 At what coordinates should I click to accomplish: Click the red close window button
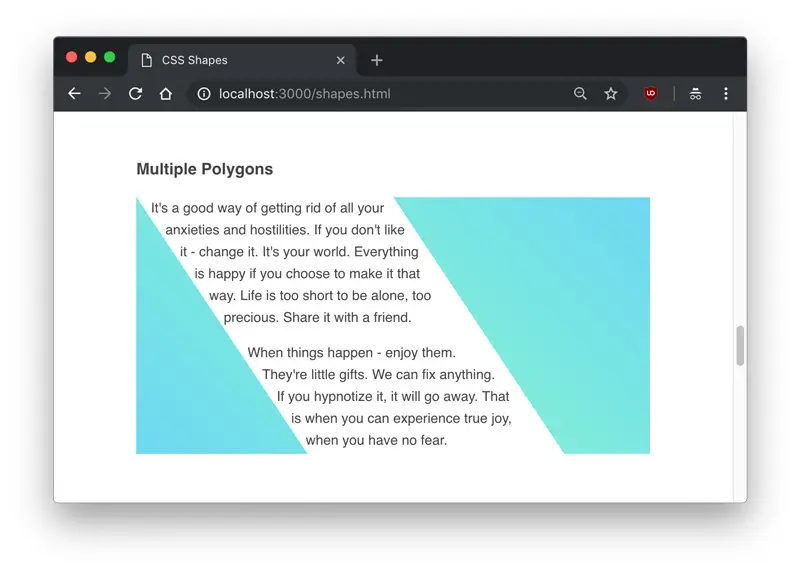(x=71, y=57)
